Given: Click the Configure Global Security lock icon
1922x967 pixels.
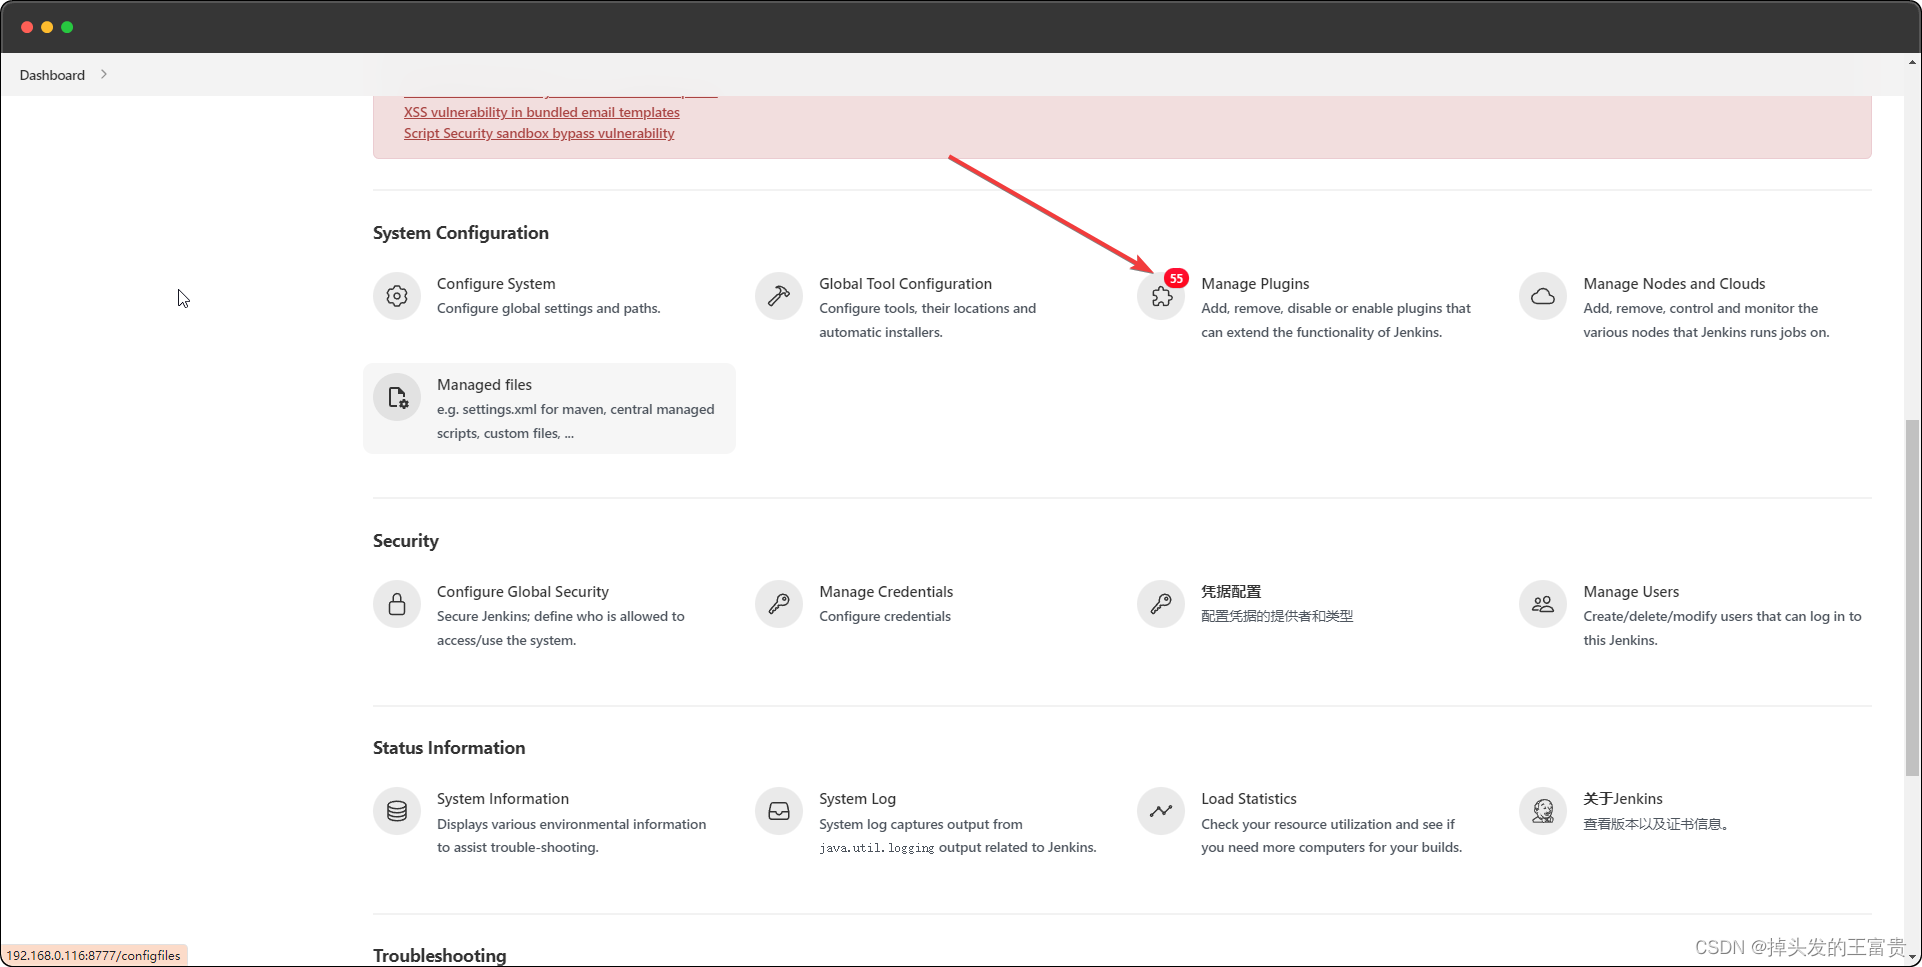Looking at the screenshot, I should click(x=397, y=604).
